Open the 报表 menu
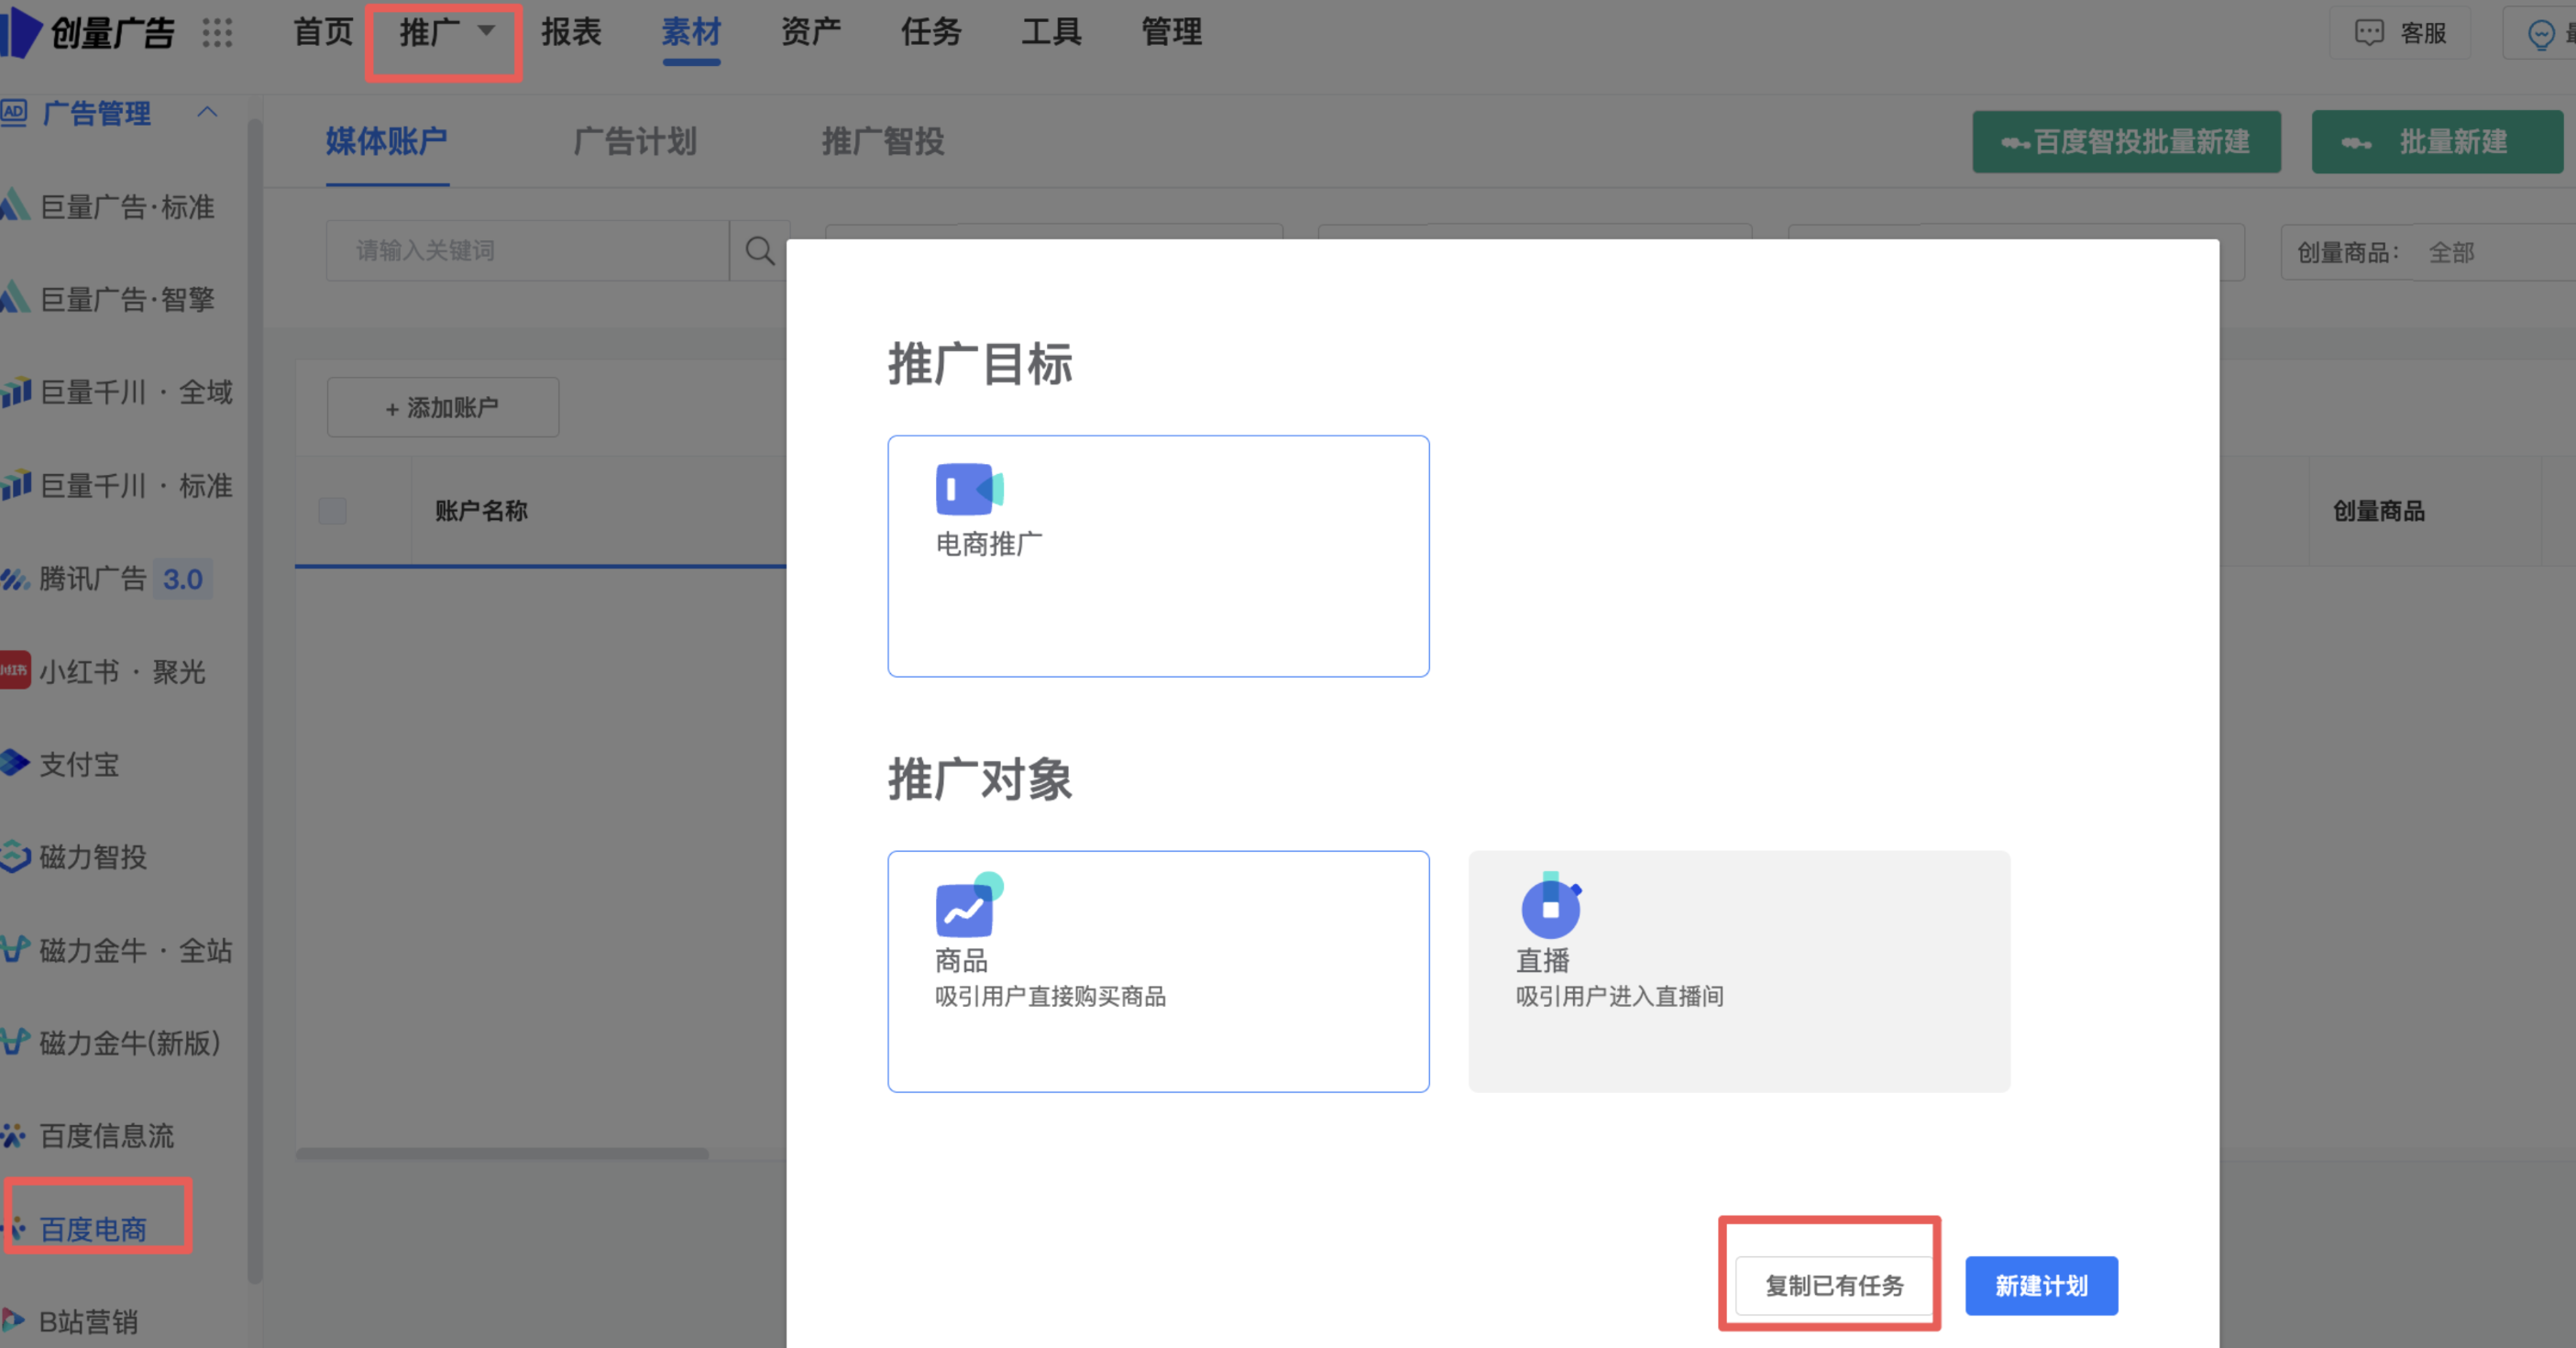This screenshot has width=2576, height=1348. [x=571, y=32]
